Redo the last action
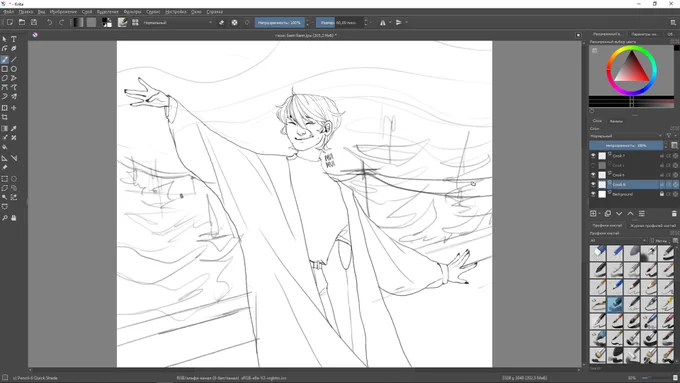 [61, 22]
